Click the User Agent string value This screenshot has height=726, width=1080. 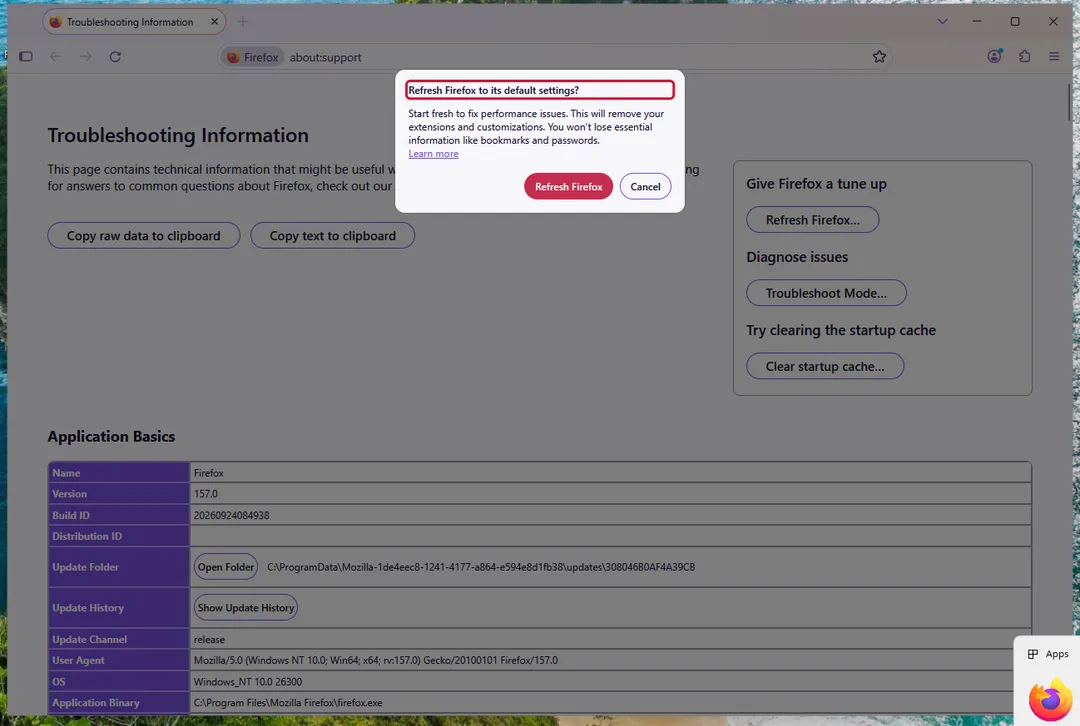pos(375,660)
